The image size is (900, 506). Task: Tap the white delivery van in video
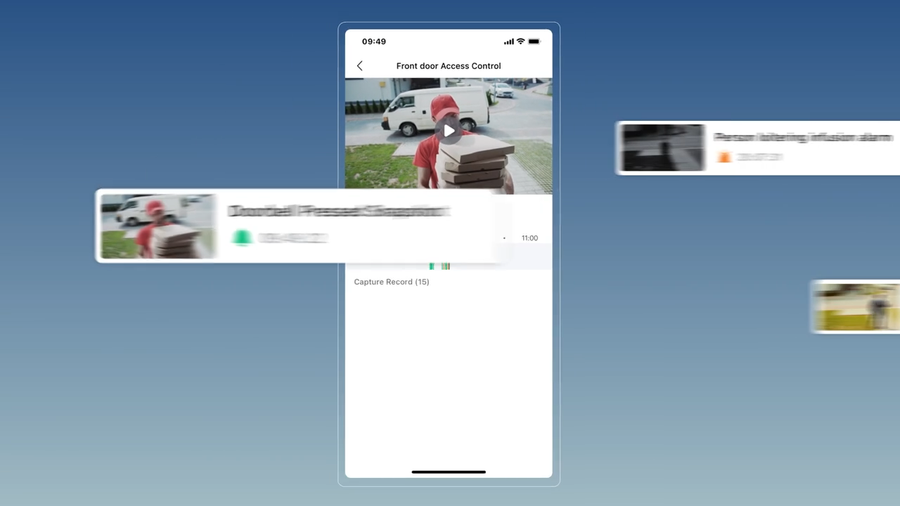(435, 110)
